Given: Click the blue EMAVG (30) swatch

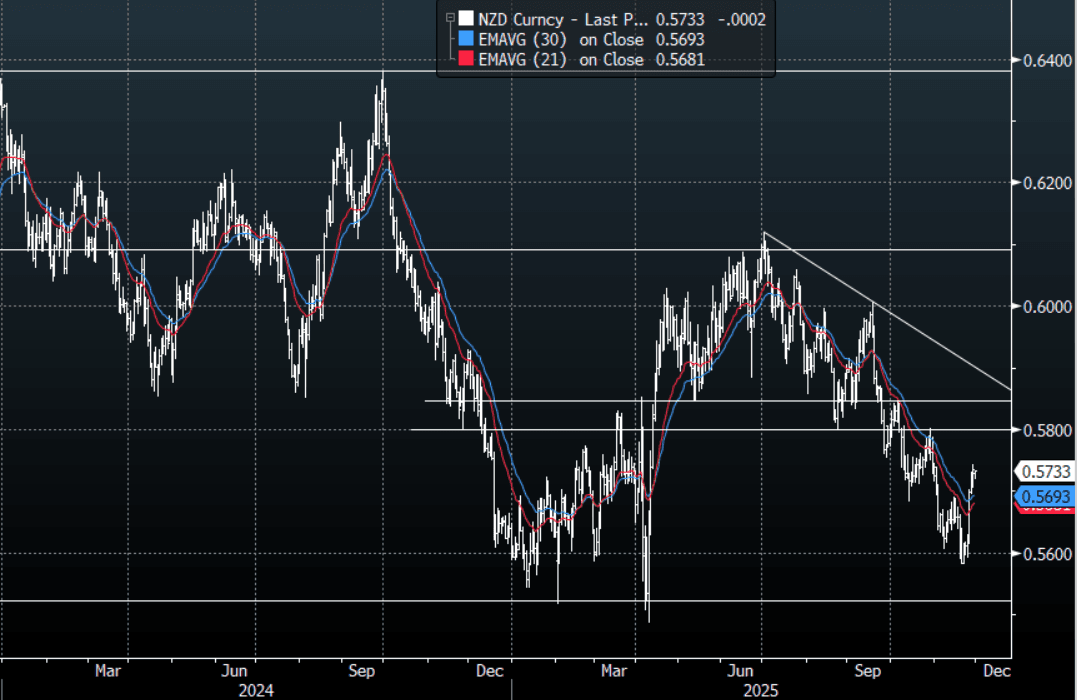Looking at the screenshot, I should [x=466, y=38].
